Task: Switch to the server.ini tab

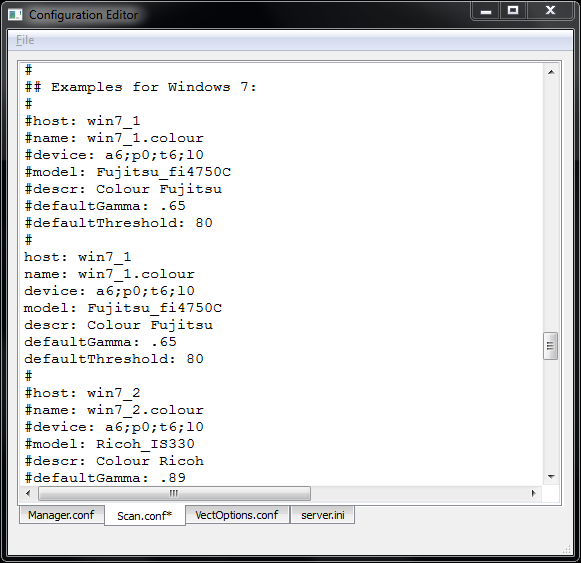Action: point(323,515)
